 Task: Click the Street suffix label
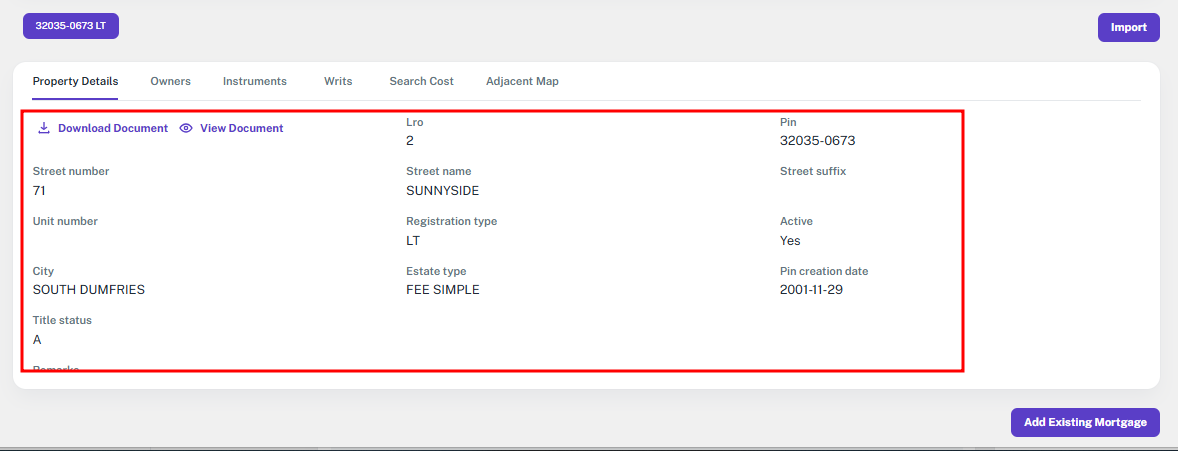point(813,171)
